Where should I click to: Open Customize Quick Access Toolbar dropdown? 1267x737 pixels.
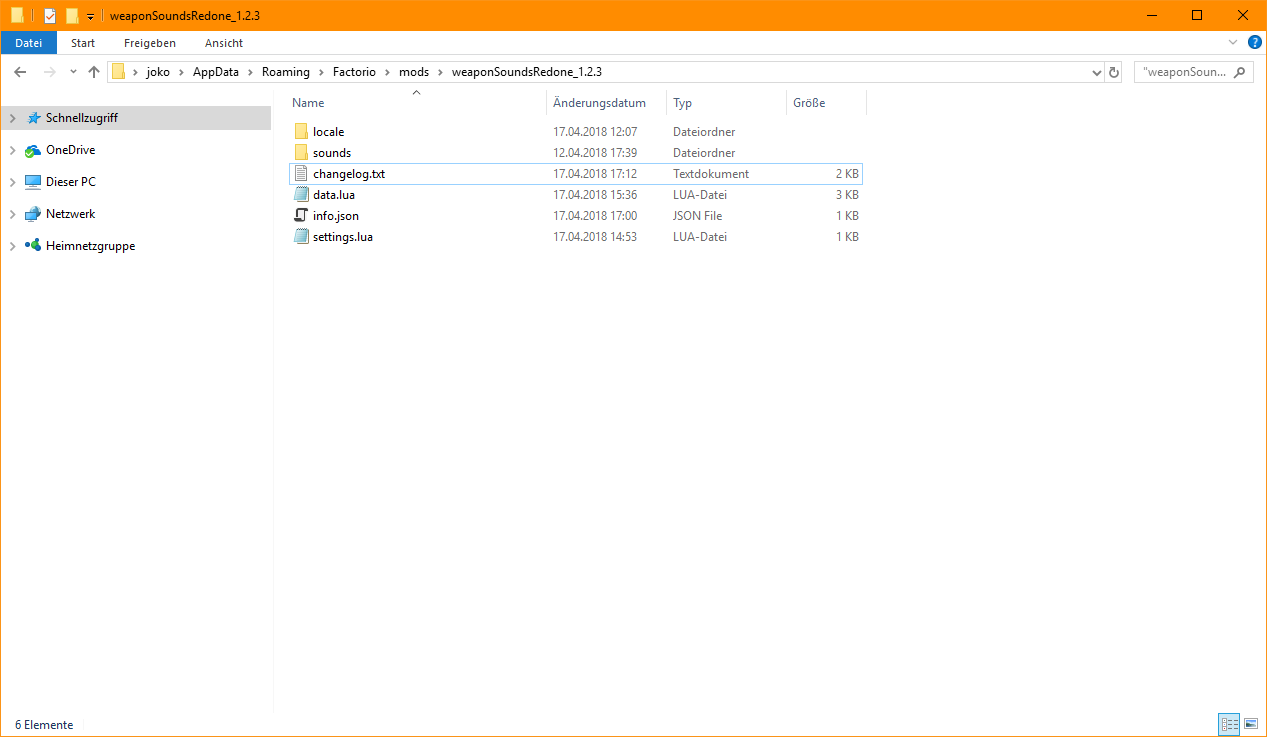90,16
